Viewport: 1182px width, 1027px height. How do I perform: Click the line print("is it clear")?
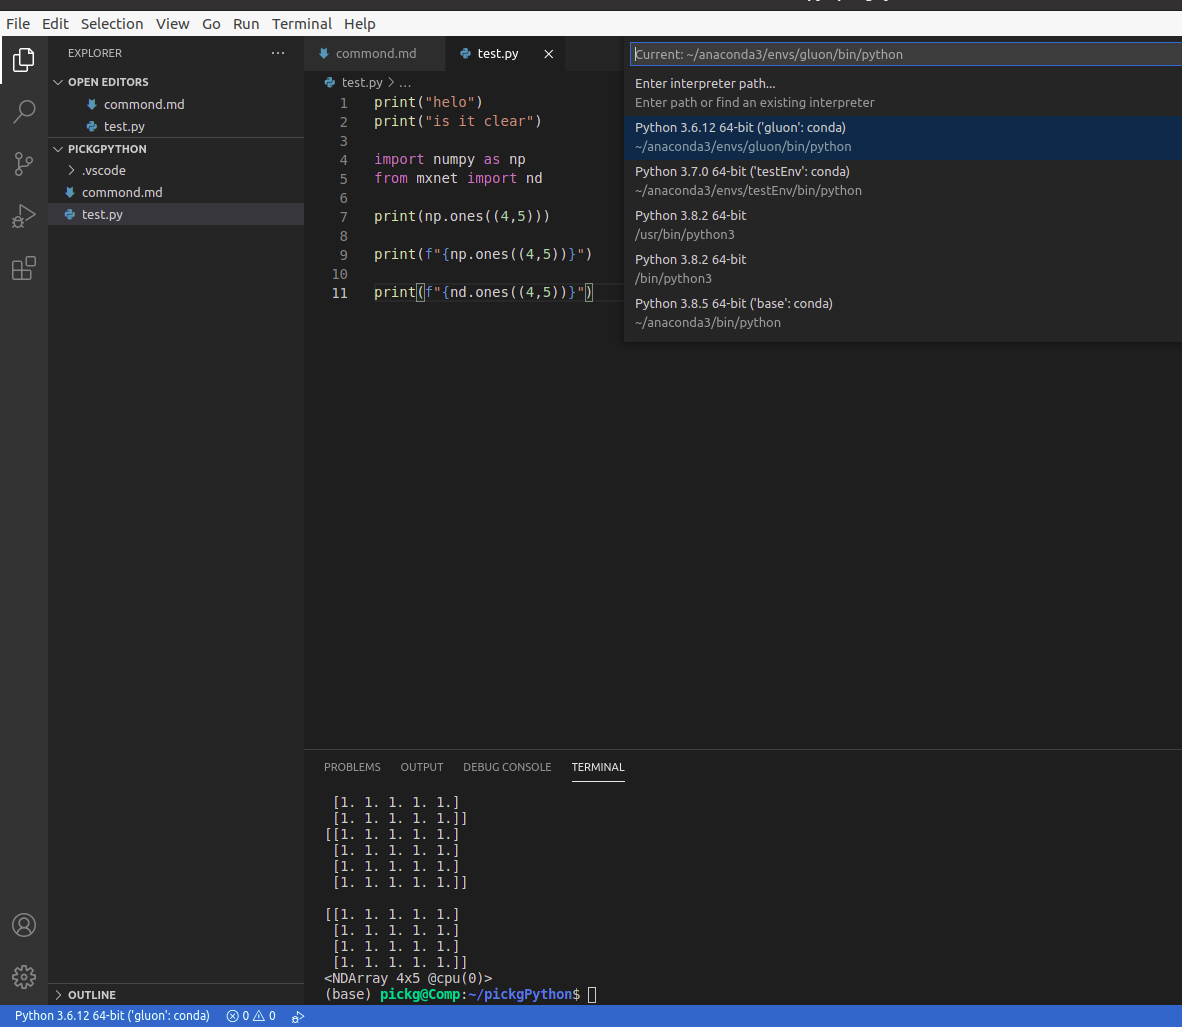pyautogui.click(x=458, y=121)
